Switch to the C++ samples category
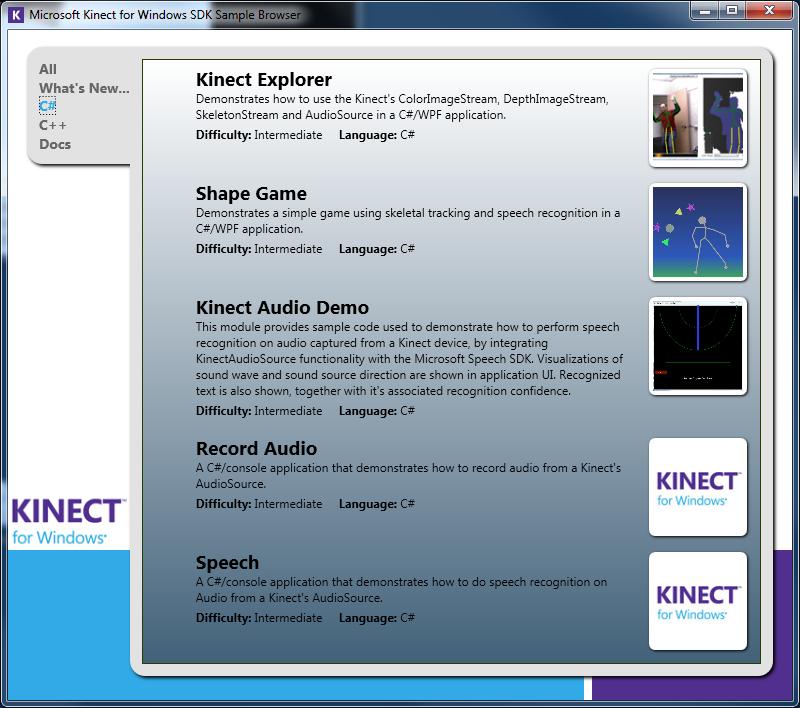 (x=53, y=125)
